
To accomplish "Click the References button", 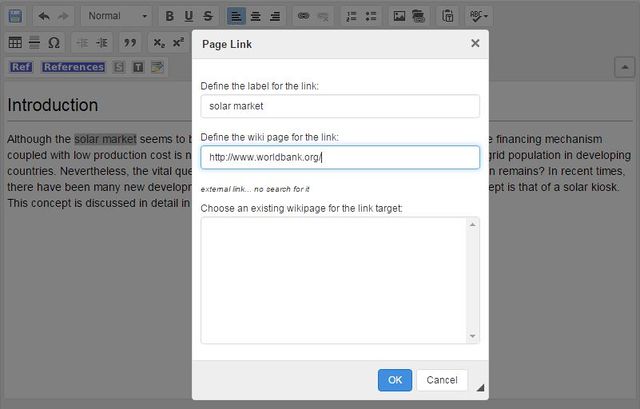I will point(73,67).
